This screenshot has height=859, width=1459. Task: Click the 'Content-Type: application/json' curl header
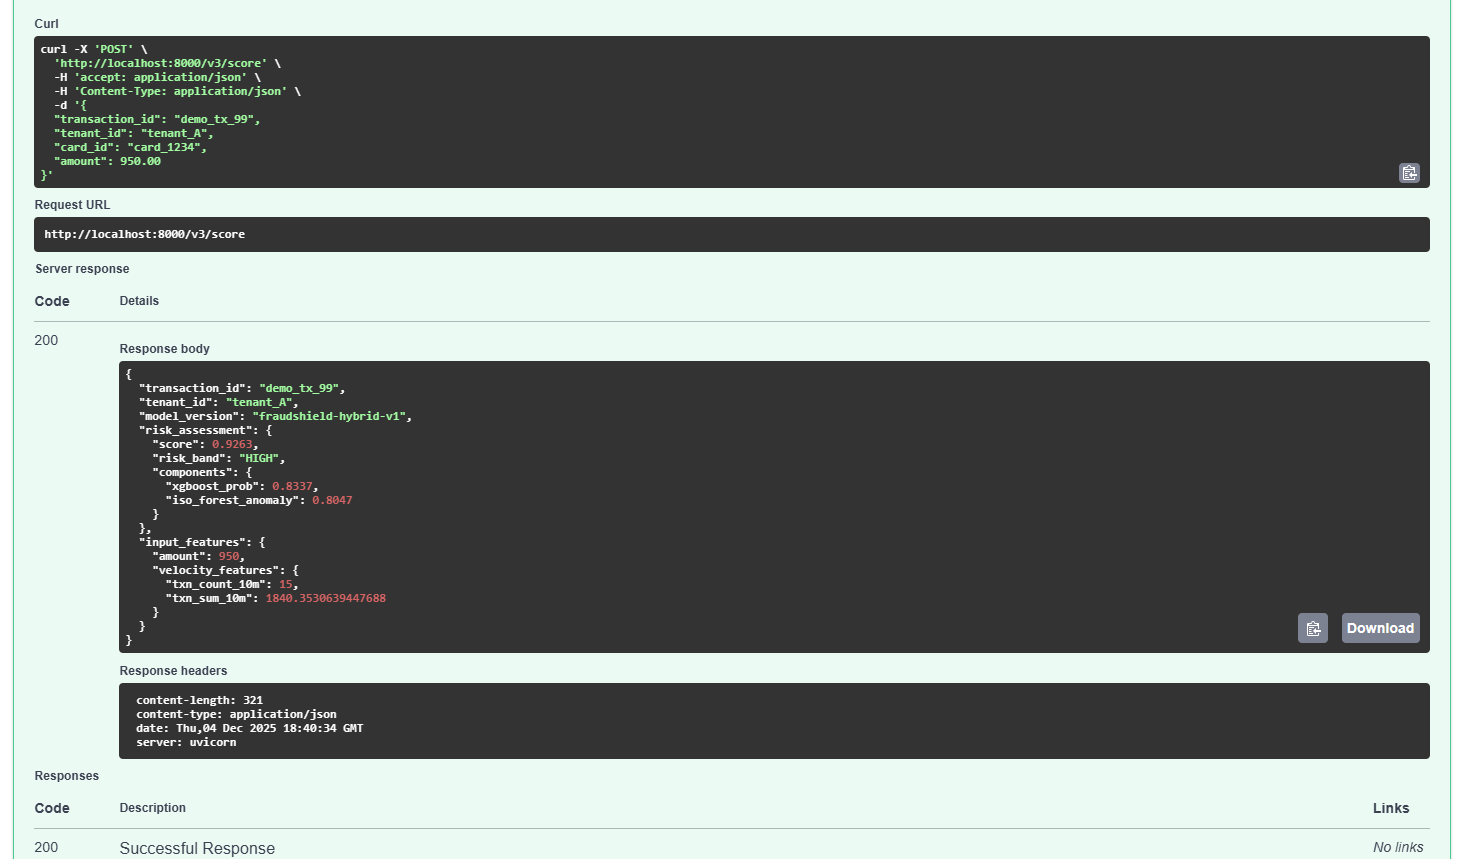[x=181, y=91]
